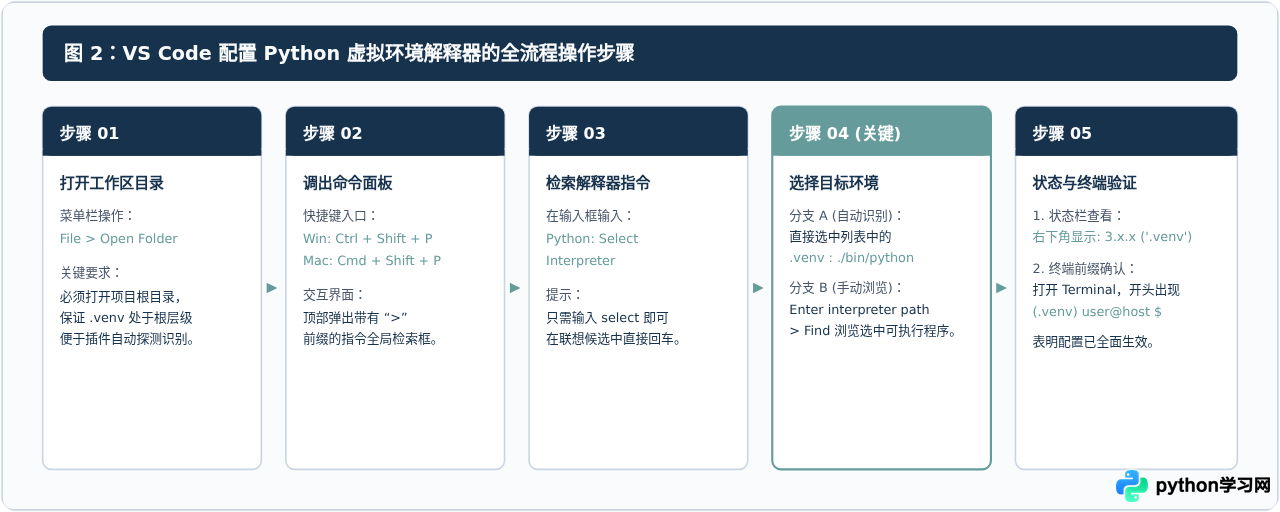Click the heading 打开工作区目录

pos(112,183)
